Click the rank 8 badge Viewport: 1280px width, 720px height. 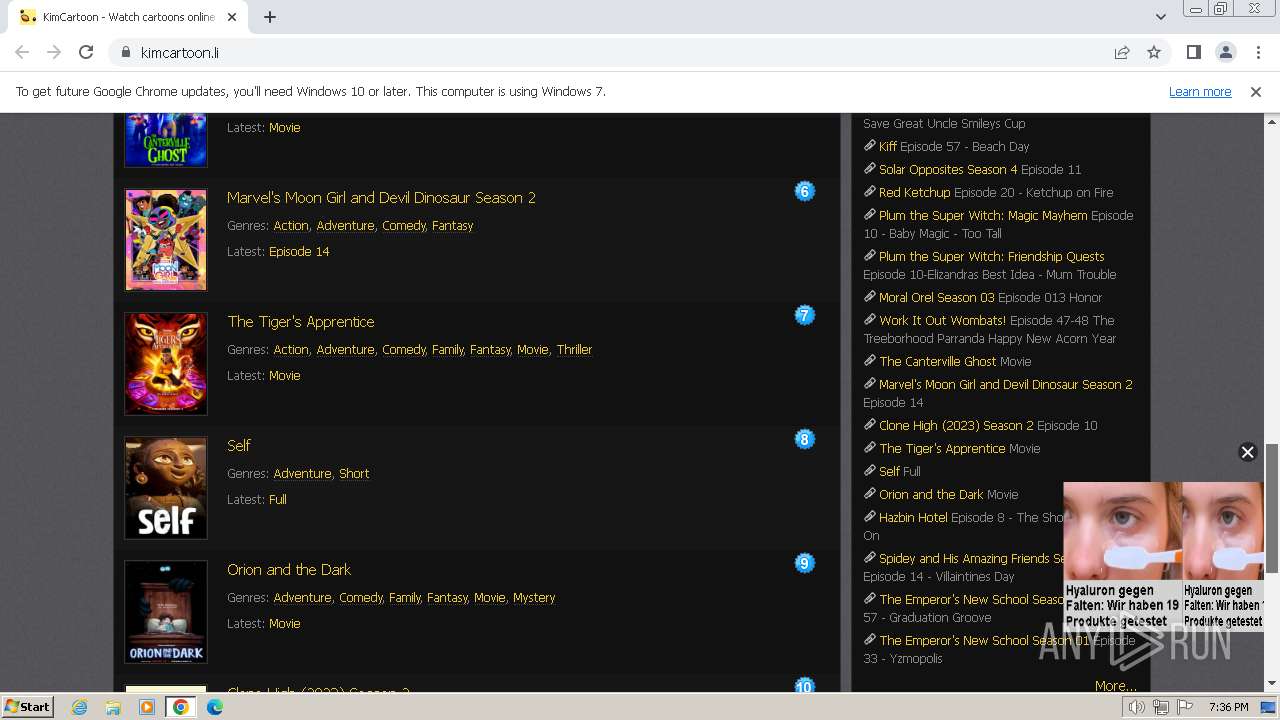tap(804, 439)
